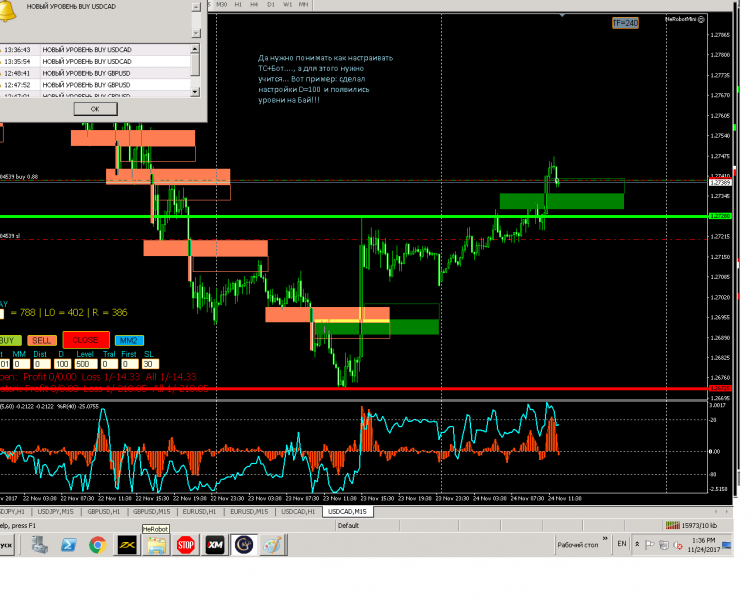Click the action center flag tray icon
This screenshot has height=600, width=750.
click(650, 544)
